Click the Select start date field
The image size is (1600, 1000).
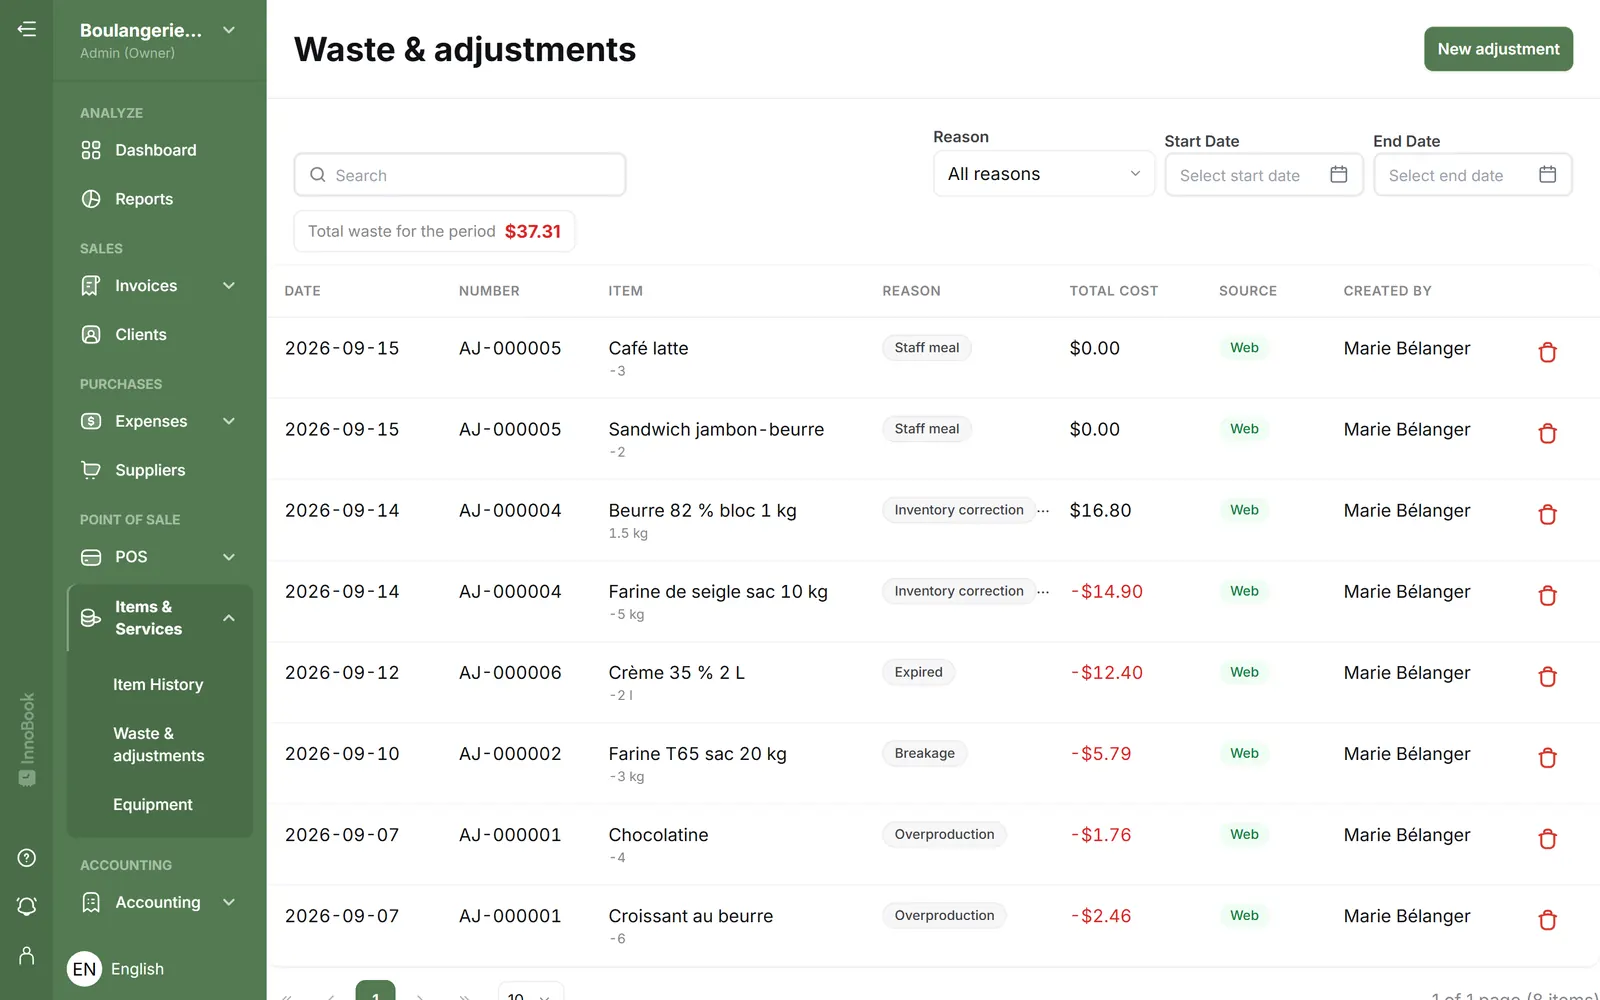(1264, 175)
